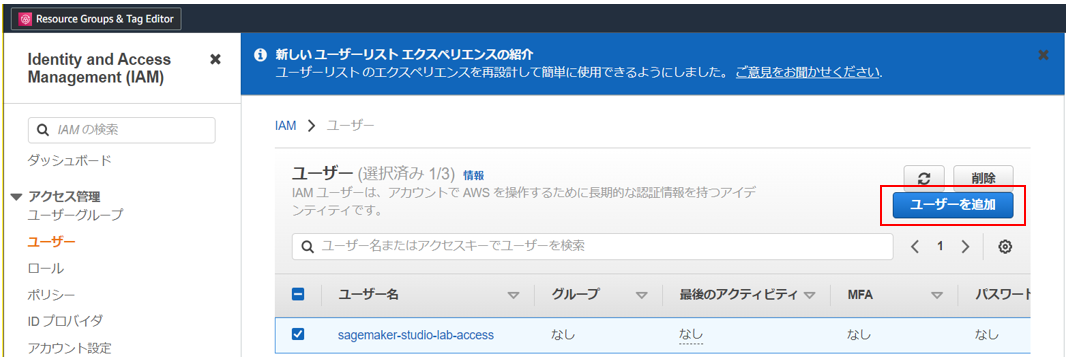Click the info icon in the banner
The image size is (1070, 363).
tap(259, 55)
